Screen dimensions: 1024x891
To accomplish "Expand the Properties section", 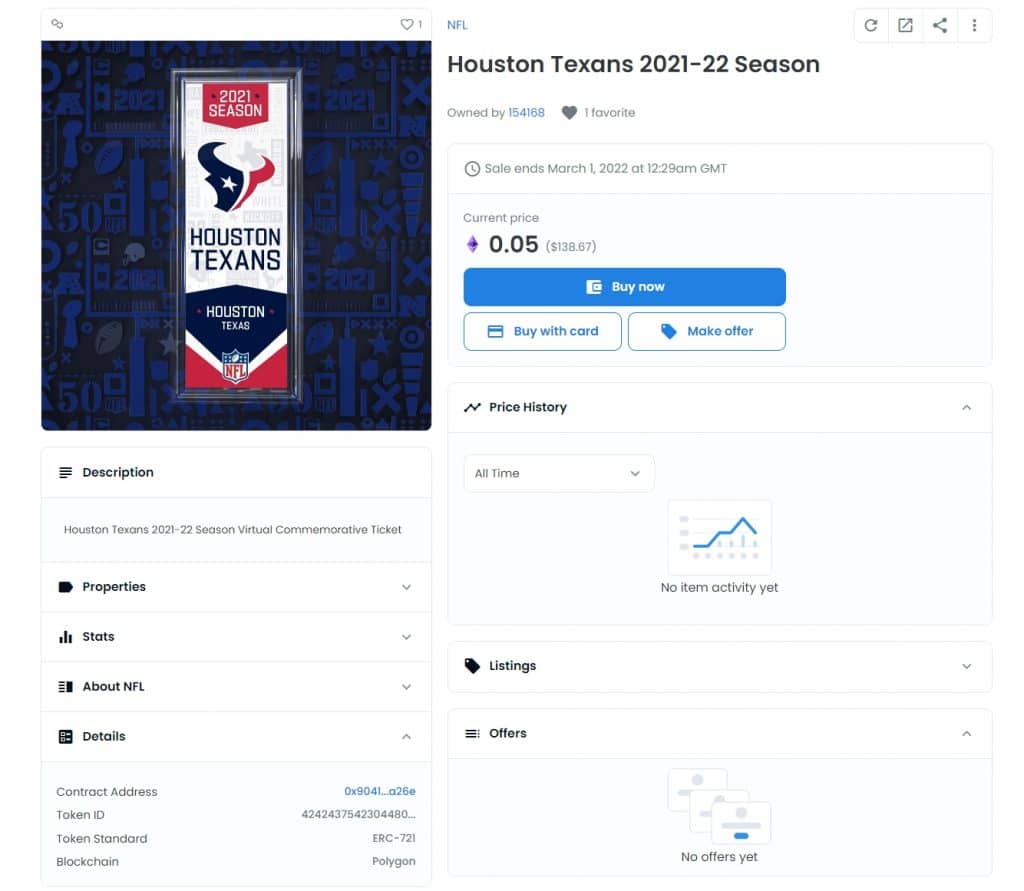I will point(236,587).
